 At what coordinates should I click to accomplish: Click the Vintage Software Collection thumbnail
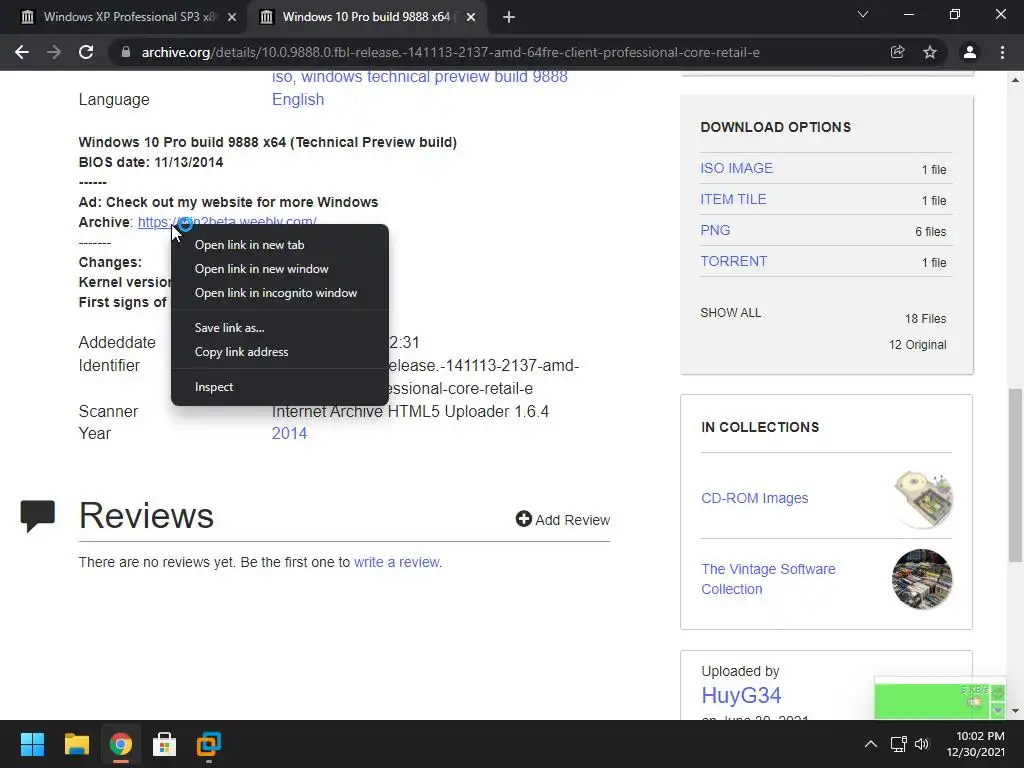[922, 579]
